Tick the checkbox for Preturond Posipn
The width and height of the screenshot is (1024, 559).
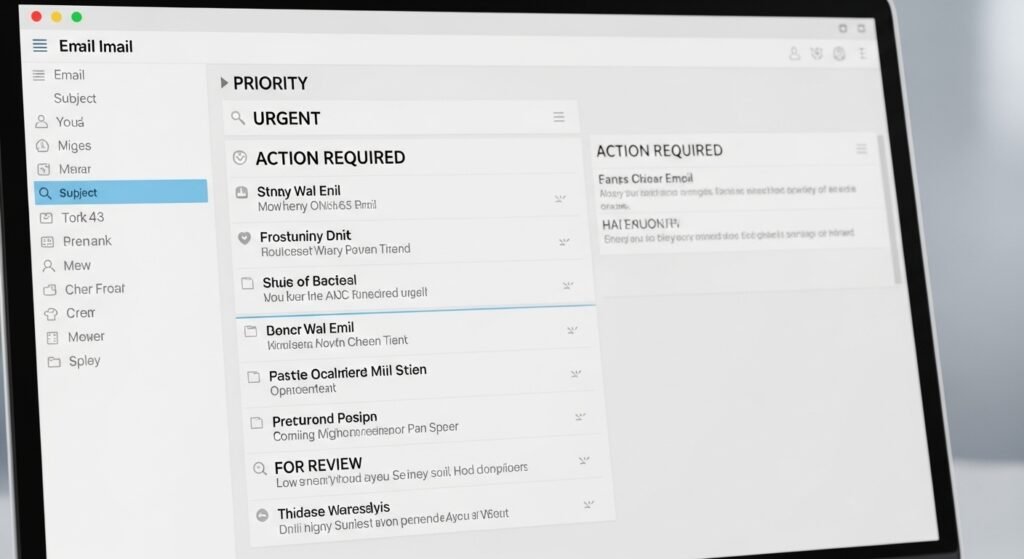tap(256, 423)
